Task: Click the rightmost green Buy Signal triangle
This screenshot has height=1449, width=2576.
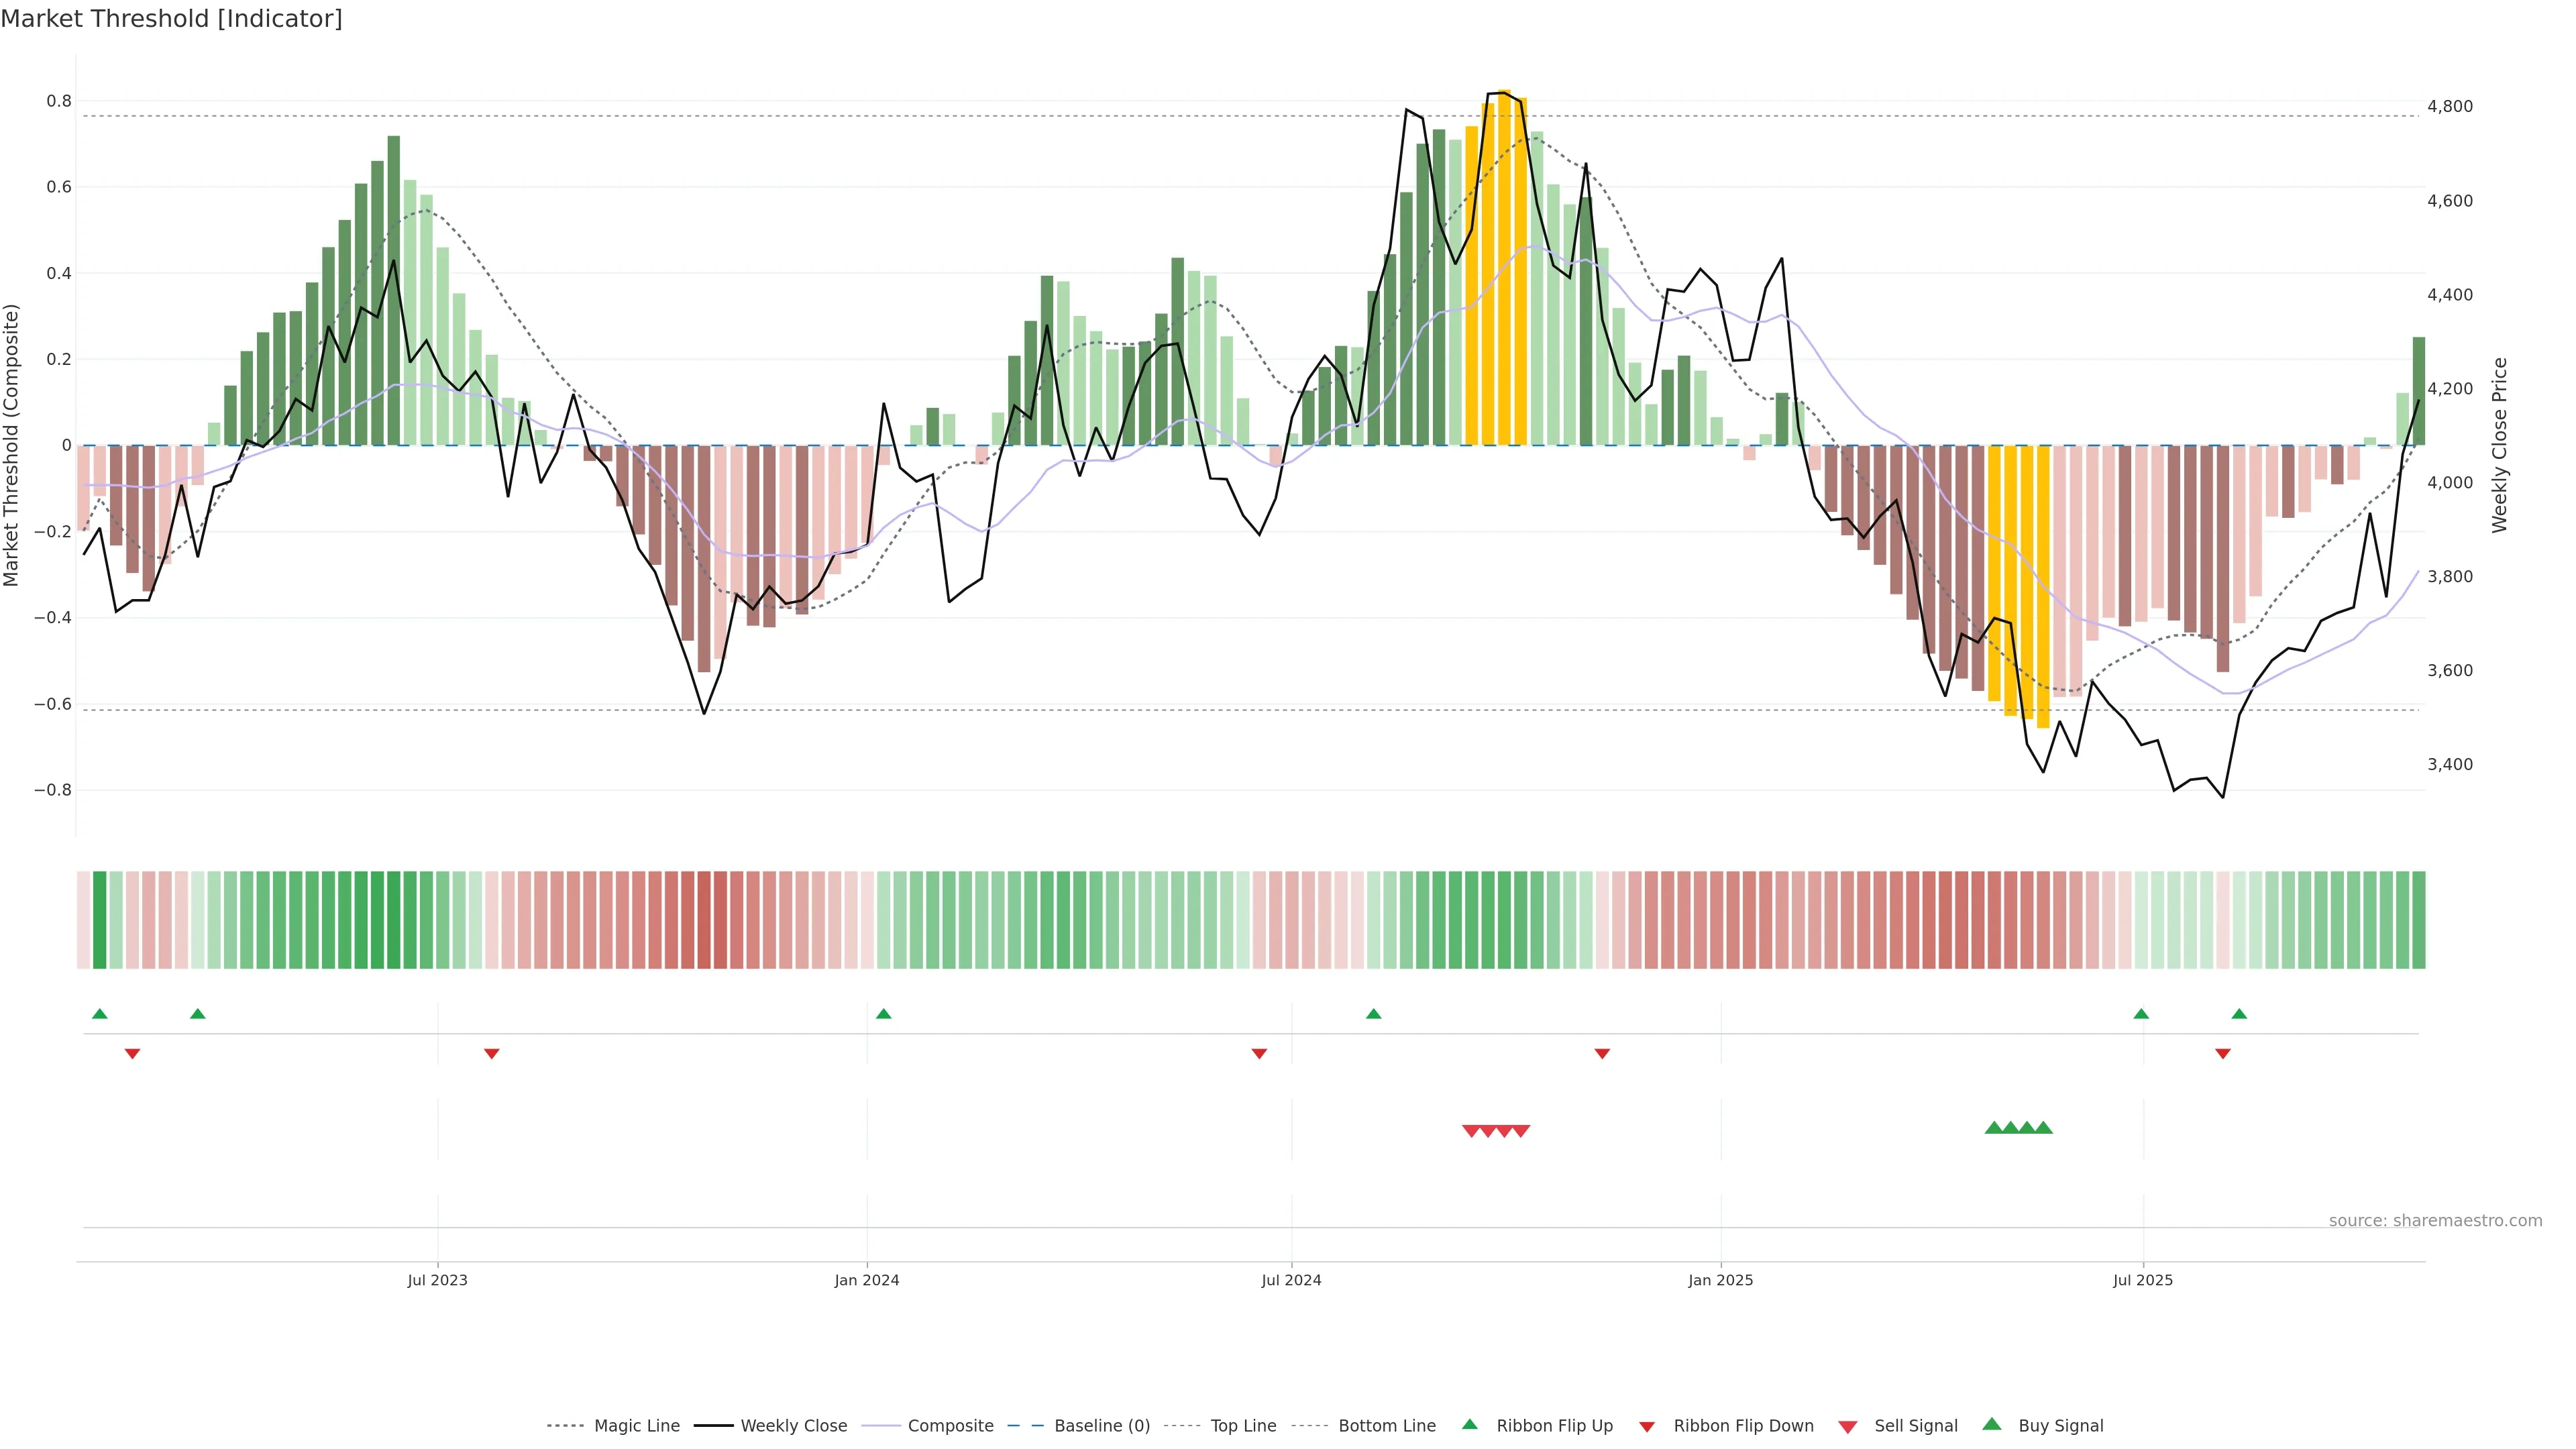Action: pos(2043,1128)
